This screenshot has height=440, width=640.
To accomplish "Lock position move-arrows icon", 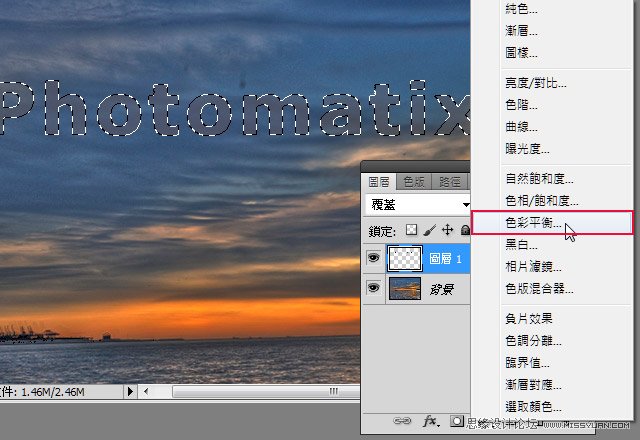I will 448,230.
